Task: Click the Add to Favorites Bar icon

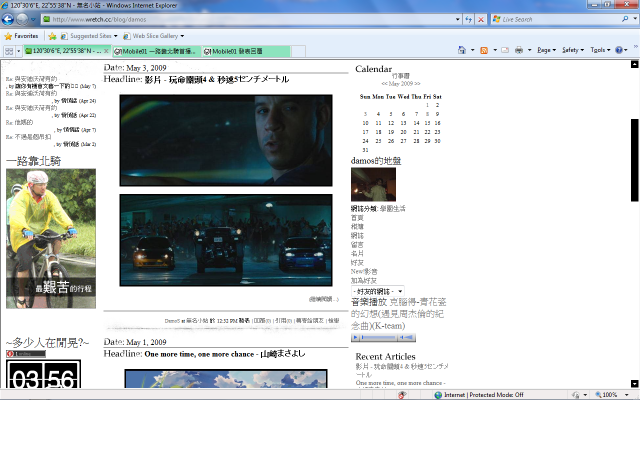Action: 52,36
